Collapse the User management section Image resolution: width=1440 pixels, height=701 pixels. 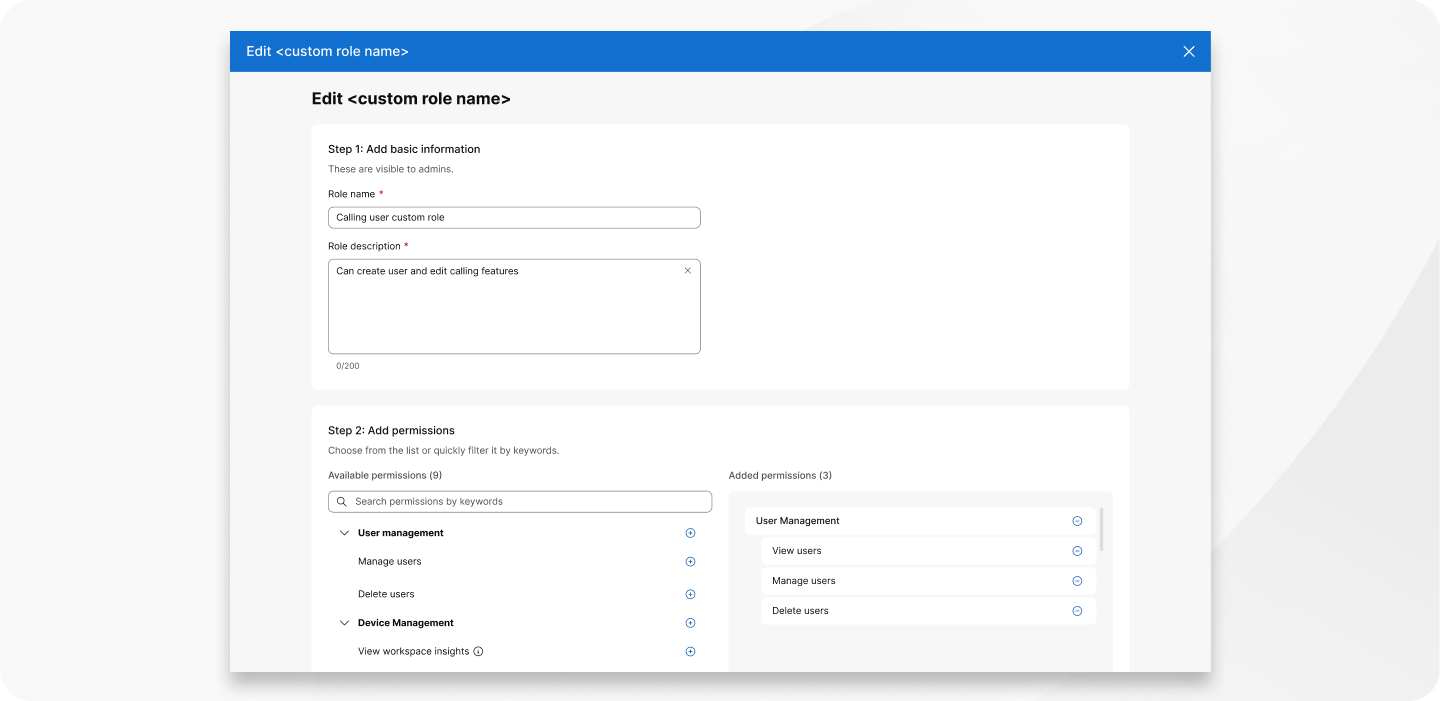[x=344, y=533]
